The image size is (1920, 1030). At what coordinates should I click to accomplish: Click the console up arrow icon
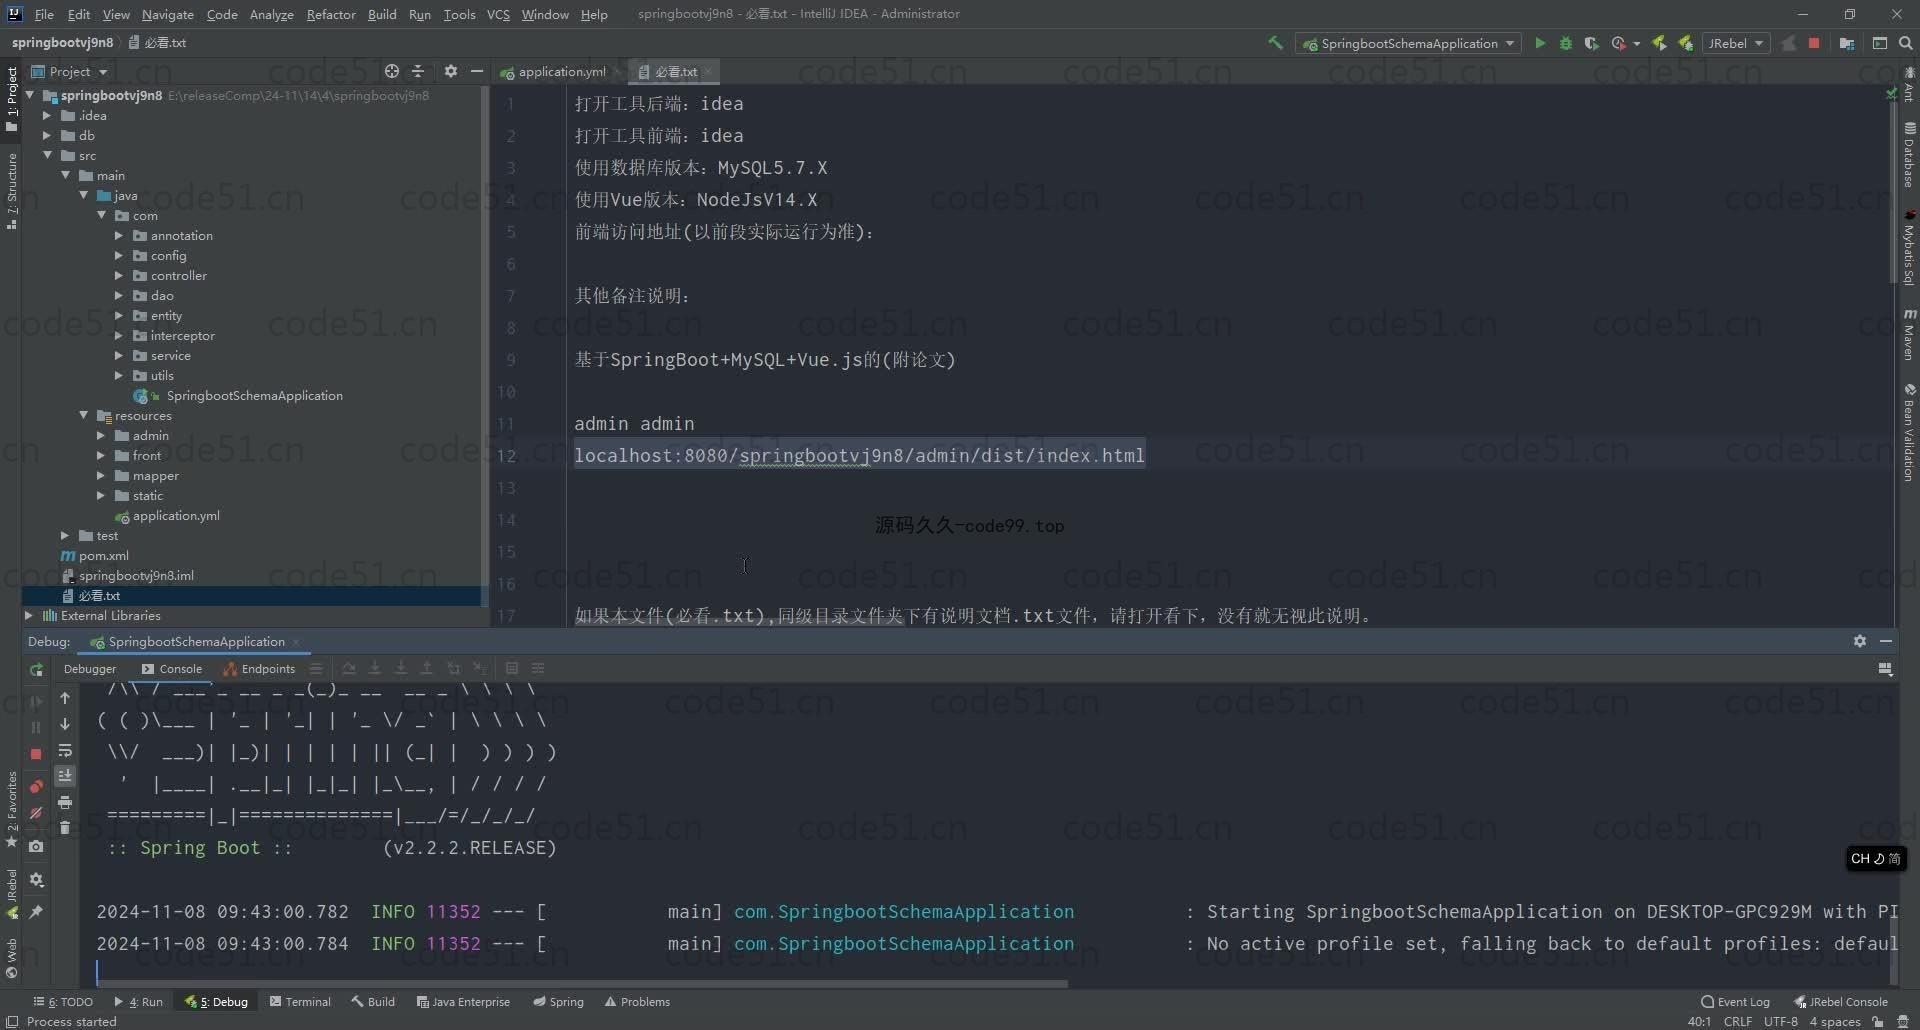[65, 698]
